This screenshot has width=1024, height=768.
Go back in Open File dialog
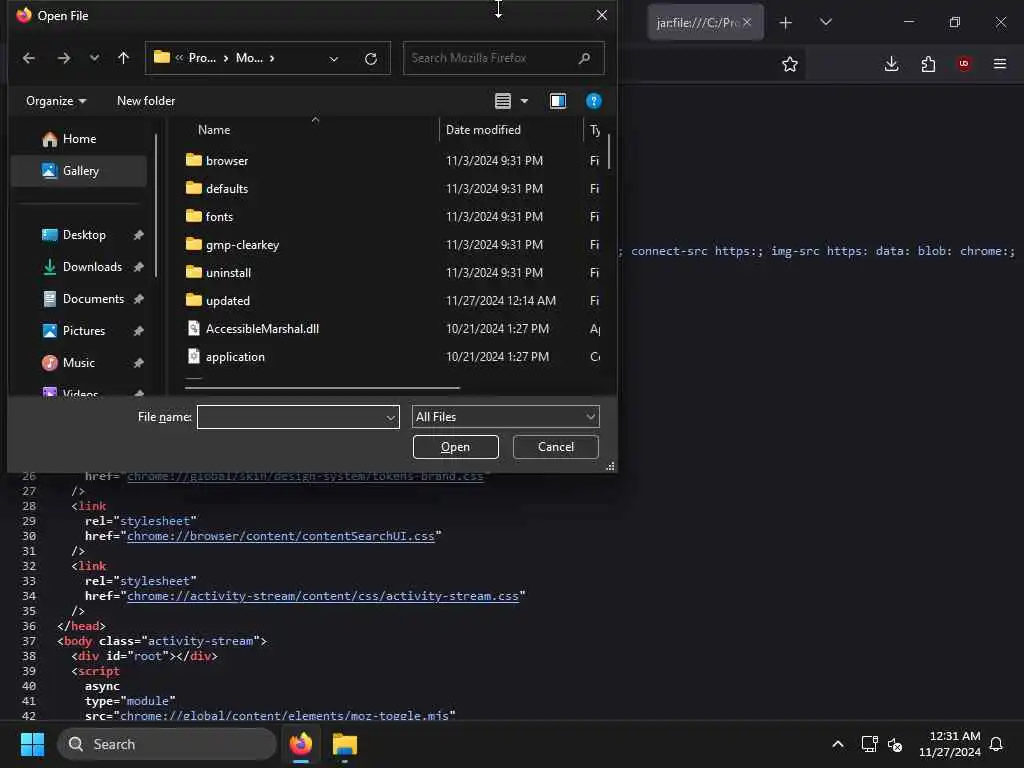(x=29, y=58)
